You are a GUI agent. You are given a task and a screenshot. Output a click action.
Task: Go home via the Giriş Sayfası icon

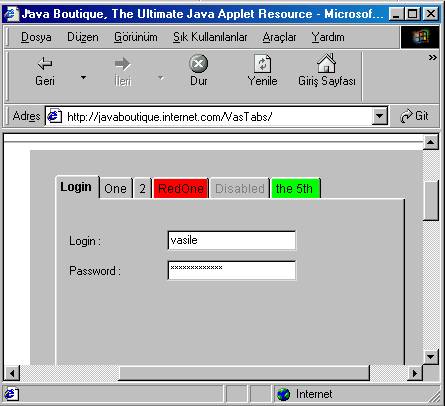tap(326, 63)
